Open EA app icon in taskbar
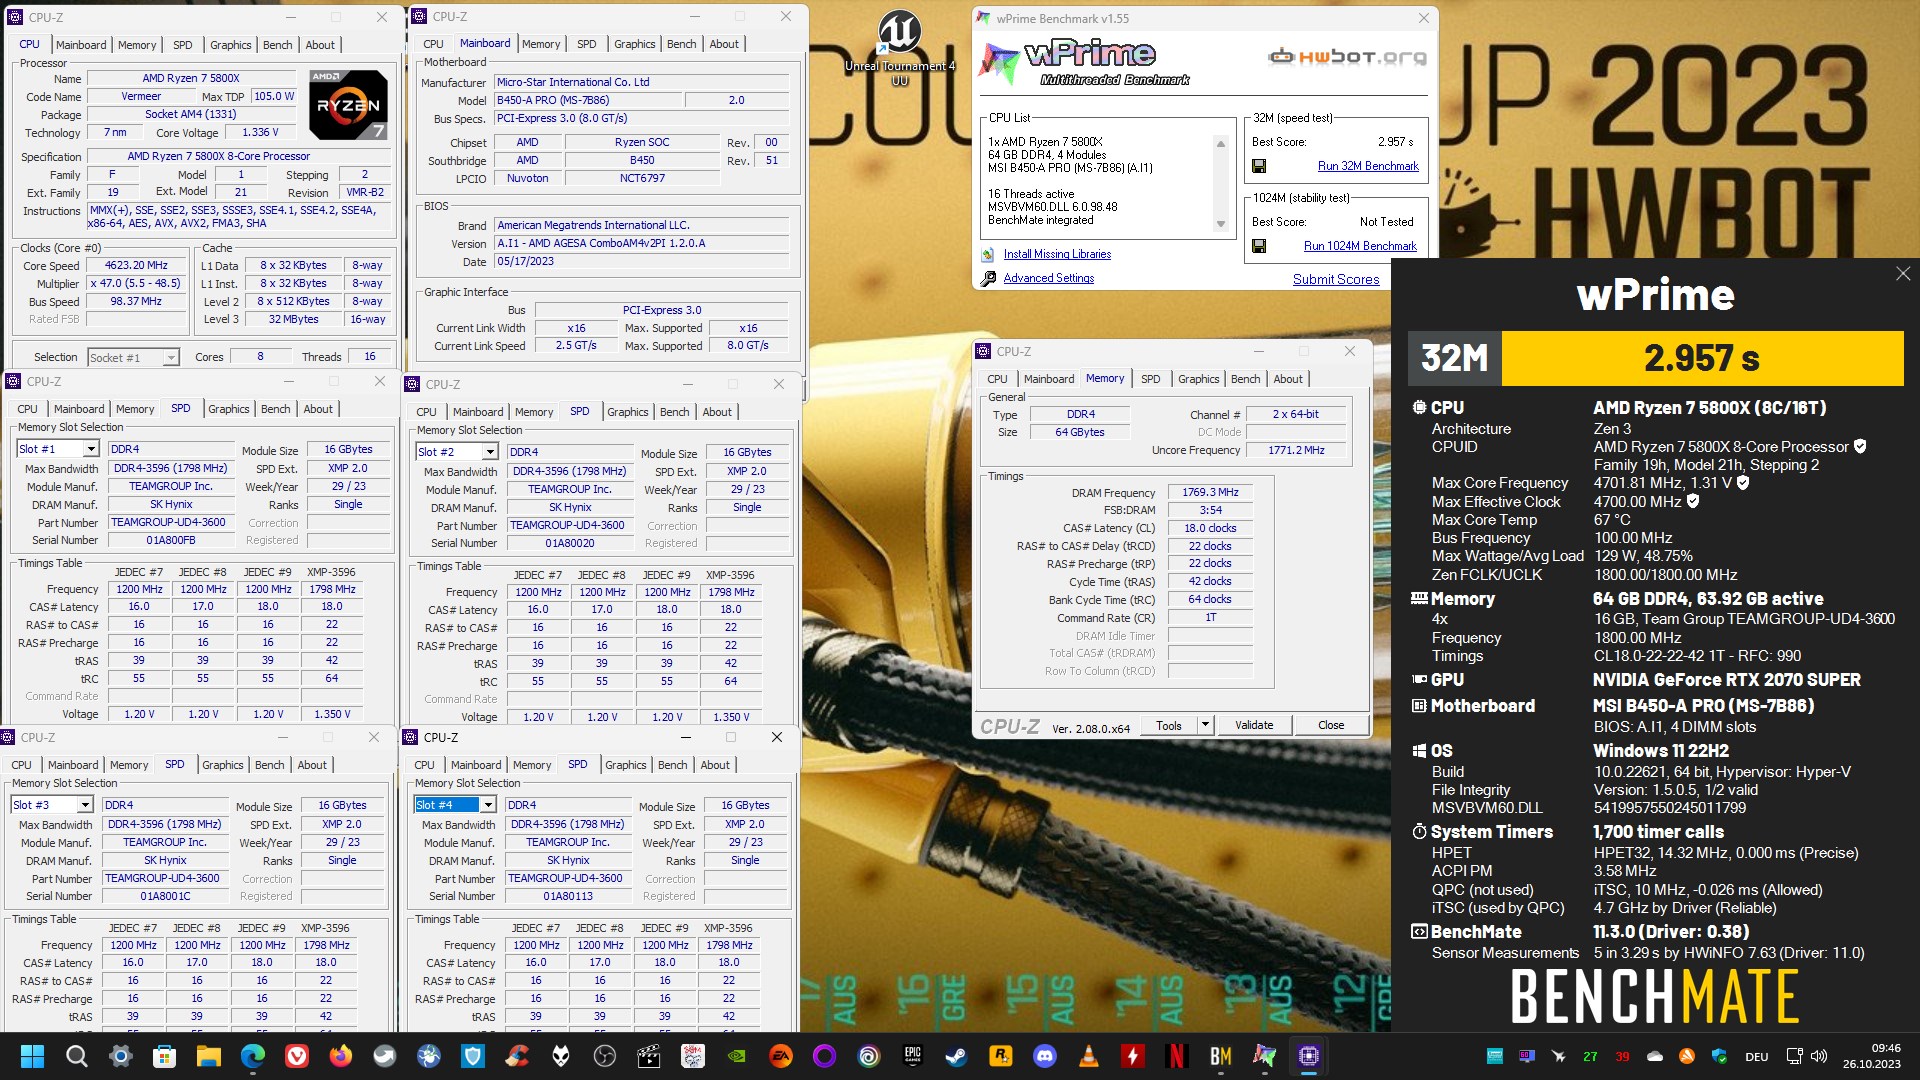The height and width of the screenshot is (1080, 1920). [780, 1056]
